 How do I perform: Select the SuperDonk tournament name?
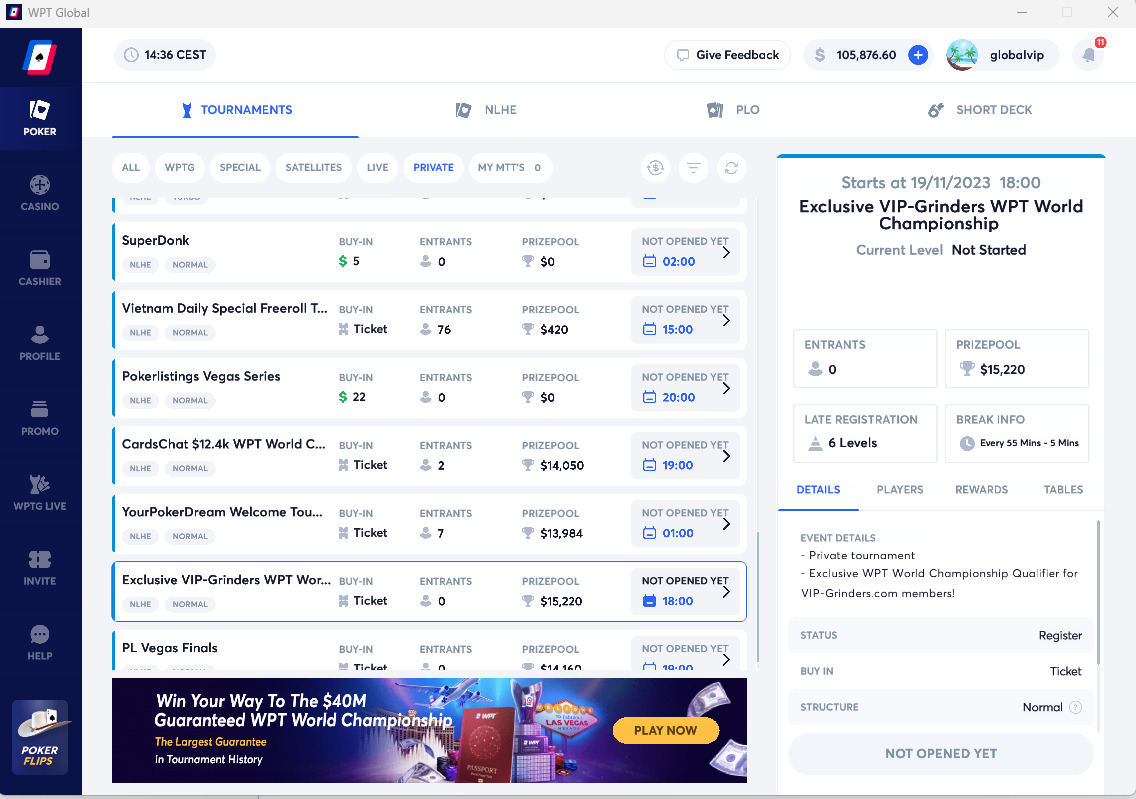coord(155,240)
